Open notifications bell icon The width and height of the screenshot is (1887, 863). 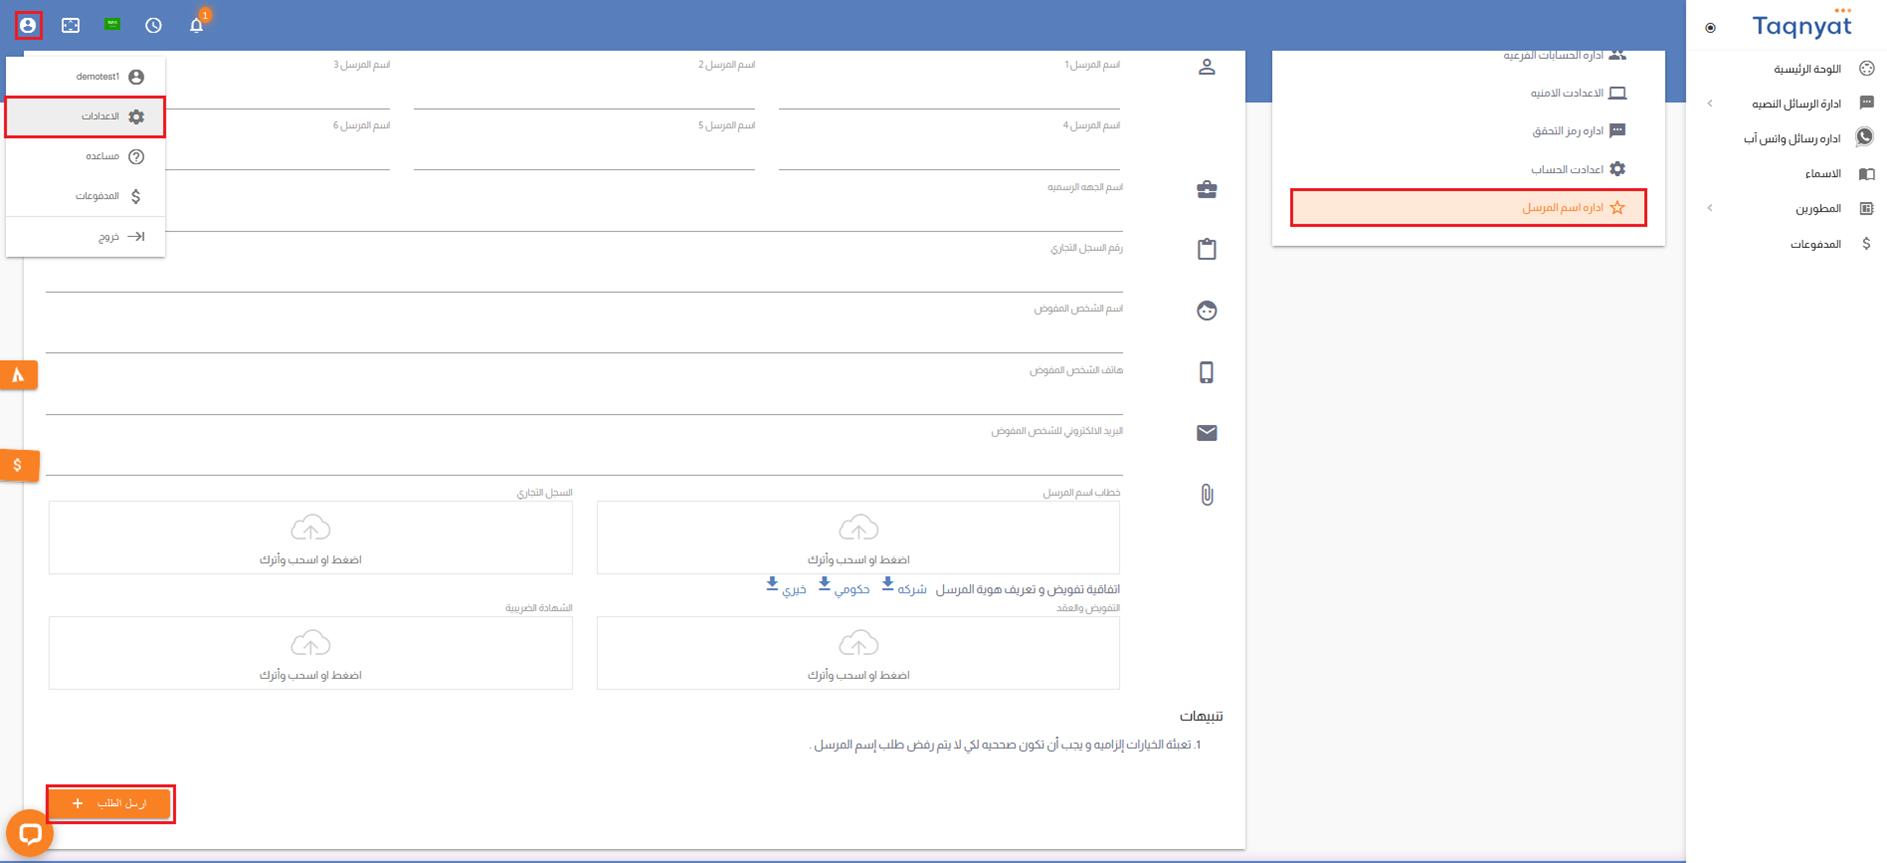196,25
